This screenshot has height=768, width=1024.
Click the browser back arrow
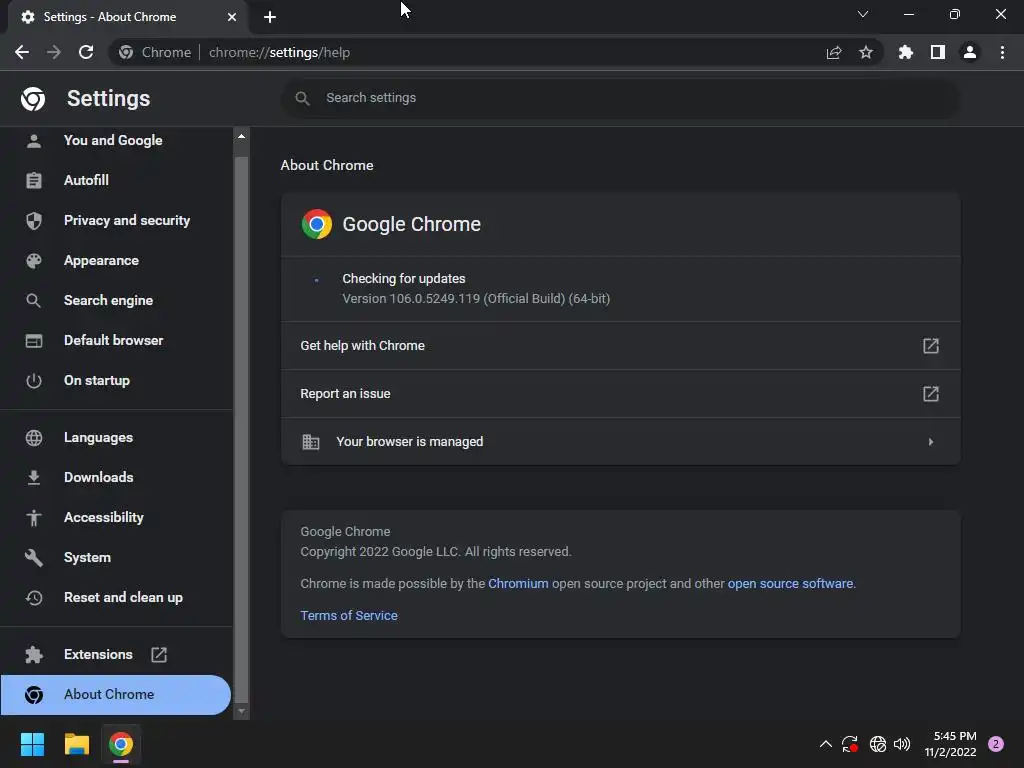tap(22, 52)
